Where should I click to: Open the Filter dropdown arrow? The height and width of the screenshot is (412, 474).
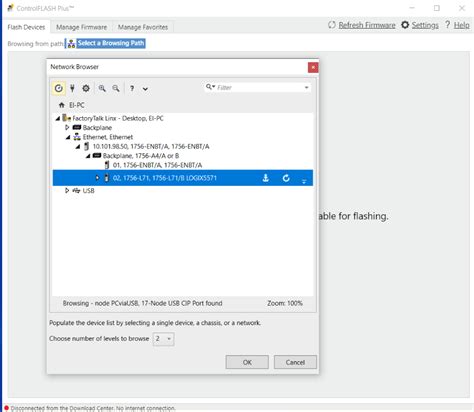[306, 88]
